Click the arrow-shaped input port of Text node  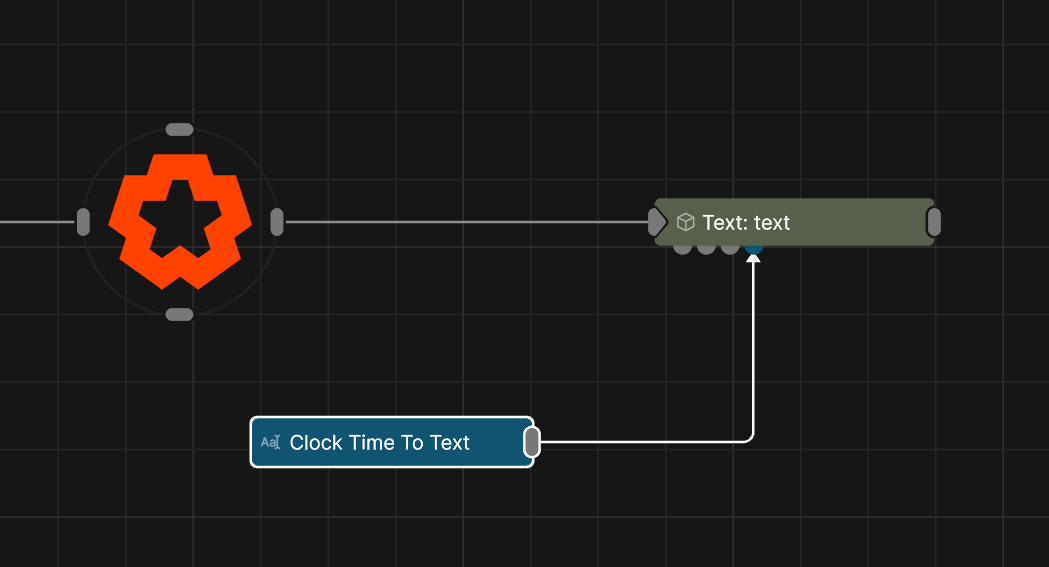[x=656, y=222]
